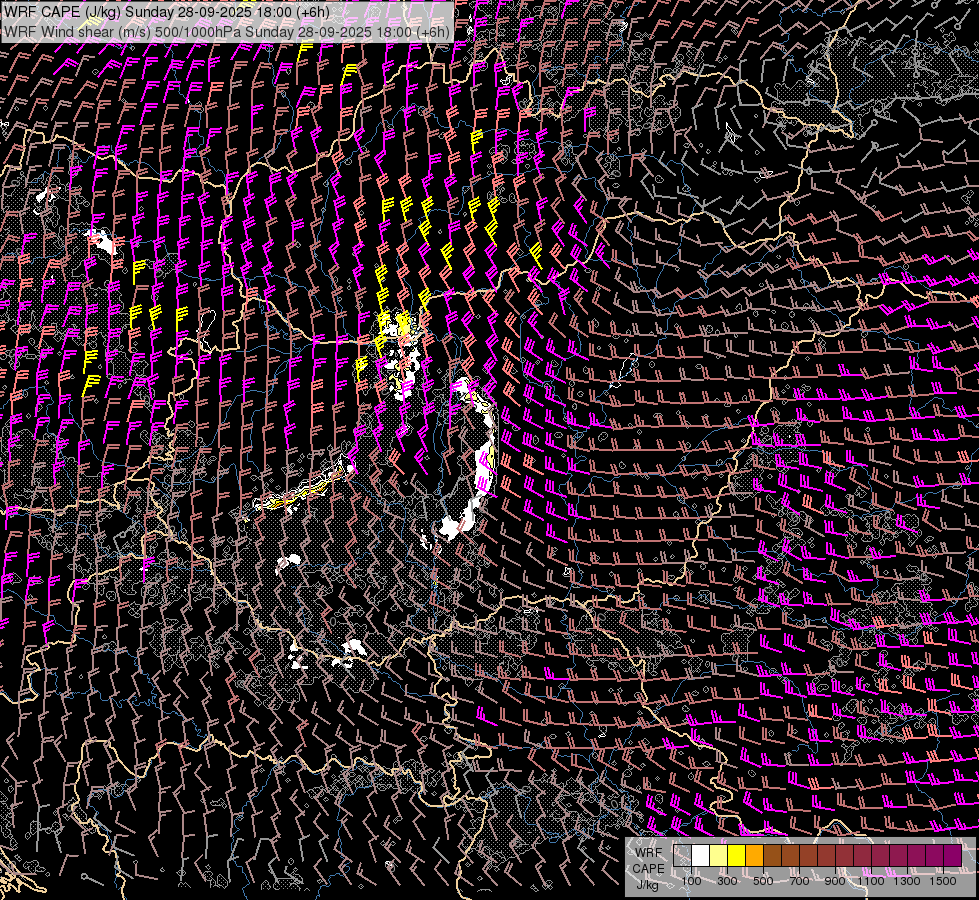
Task: Click the legend value 300
Action: [727, 881]
